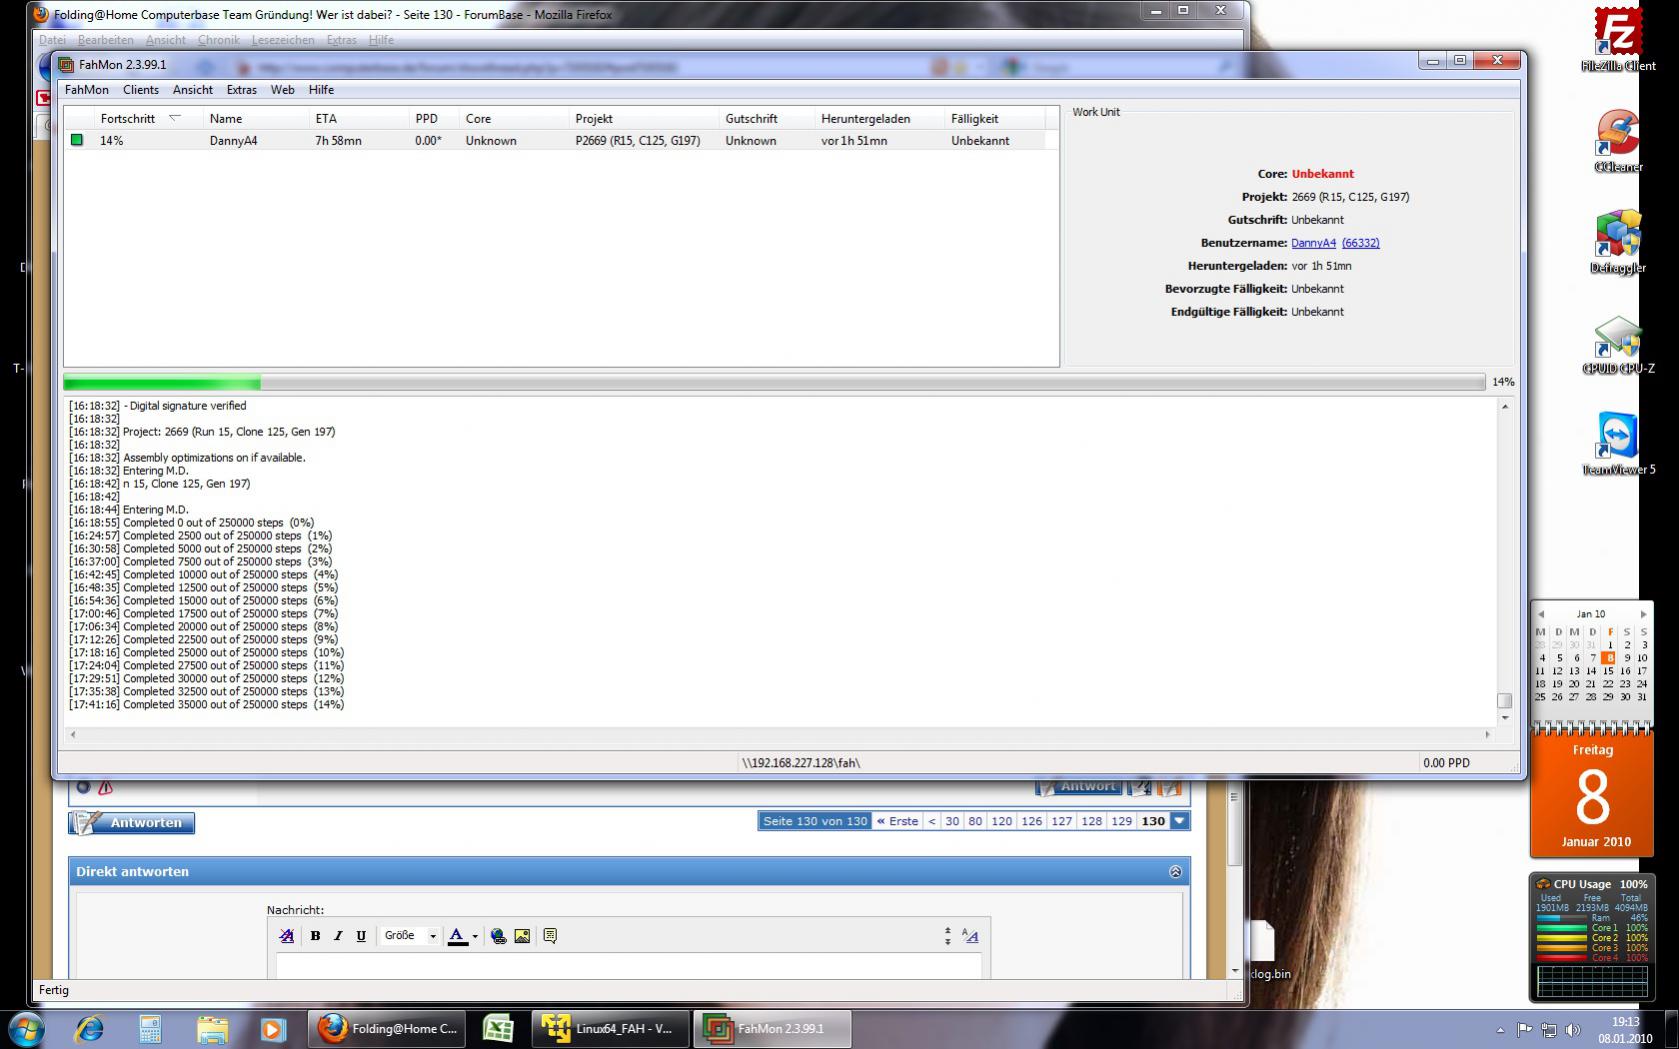The image size is (1679, 1049).
Task: Click network tray icon
Action: [x=1549, y=1029]
